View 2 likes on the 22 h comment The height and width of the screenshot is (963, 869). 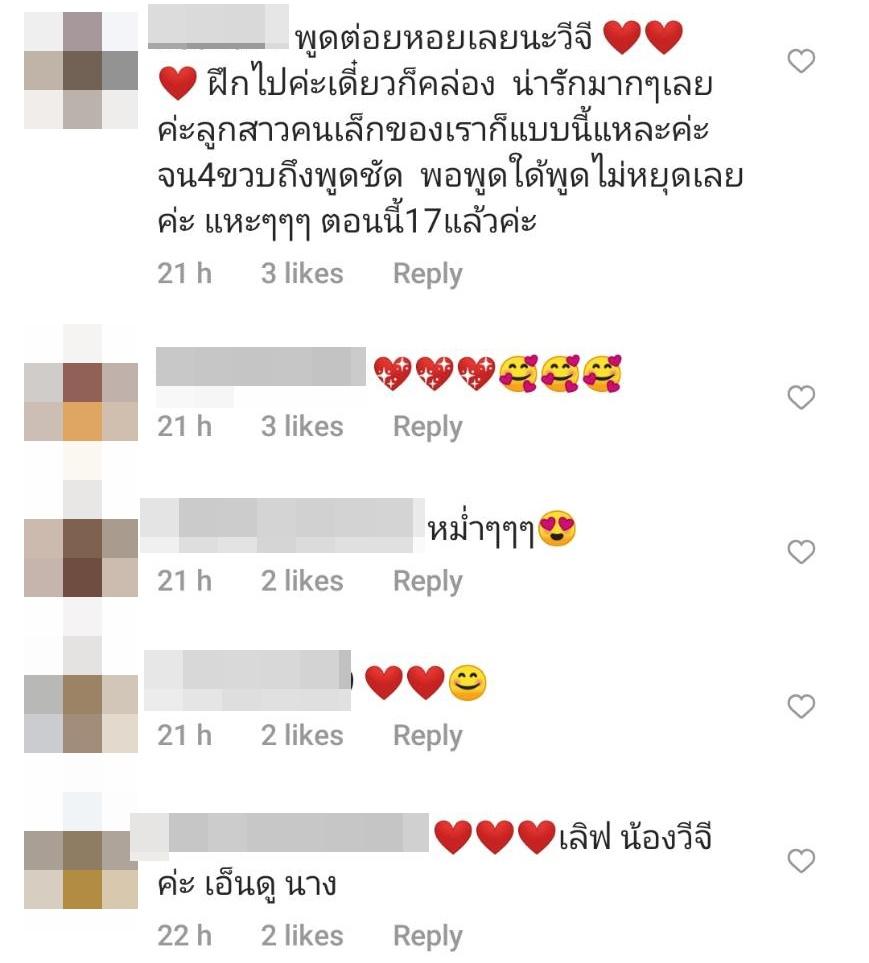click(x=302, y=936)
